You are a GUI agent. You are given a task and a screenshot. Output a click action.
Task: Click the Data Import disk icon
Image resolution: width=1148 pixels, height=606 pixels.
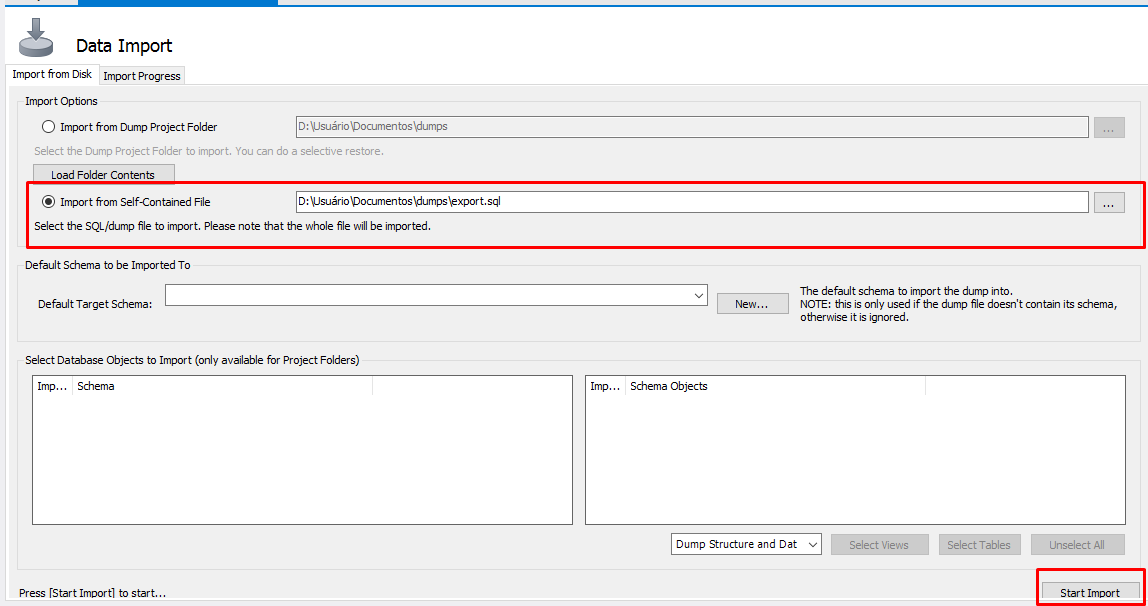pos(36,38)
